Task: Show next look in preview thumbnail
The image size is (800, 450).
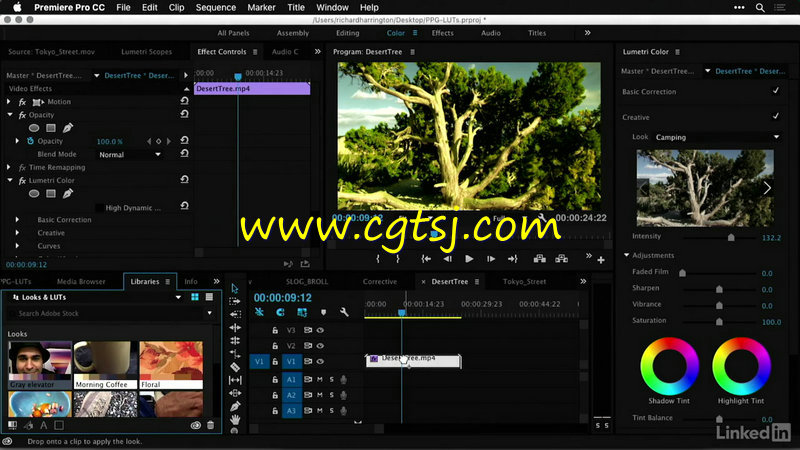Action: click(767, 188)
